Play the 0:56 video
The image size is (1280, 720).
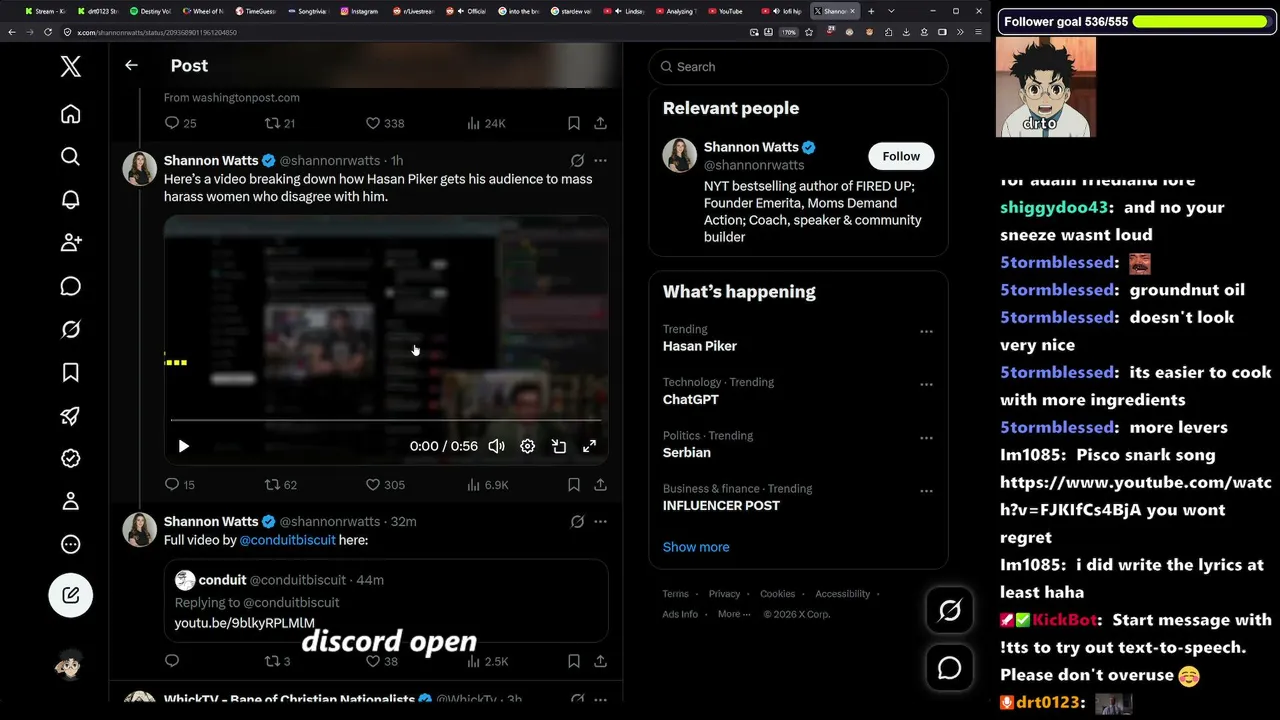tap(183, 446)
